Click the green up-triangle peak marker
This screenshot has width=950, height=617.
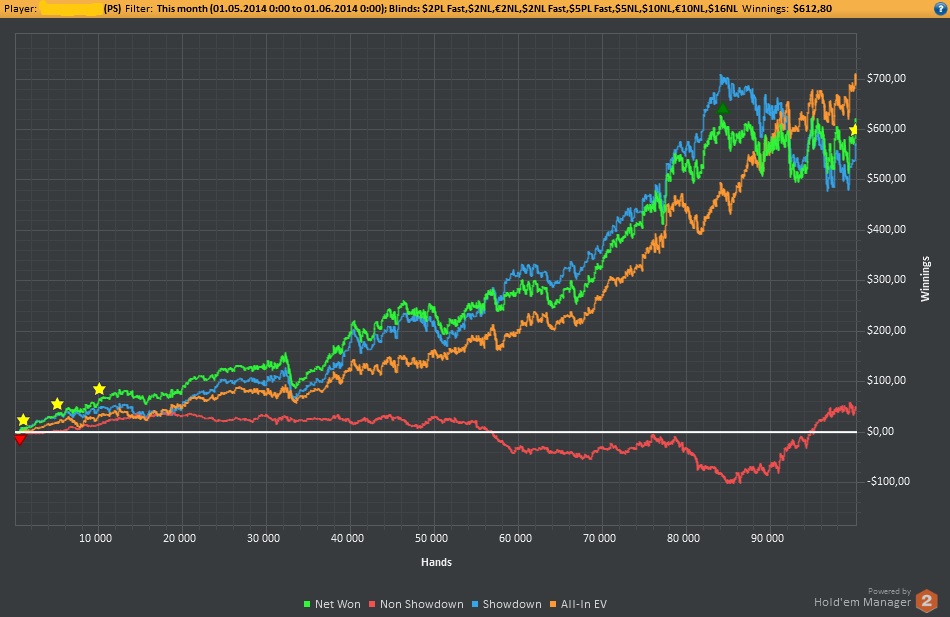(x=722, y=108)
